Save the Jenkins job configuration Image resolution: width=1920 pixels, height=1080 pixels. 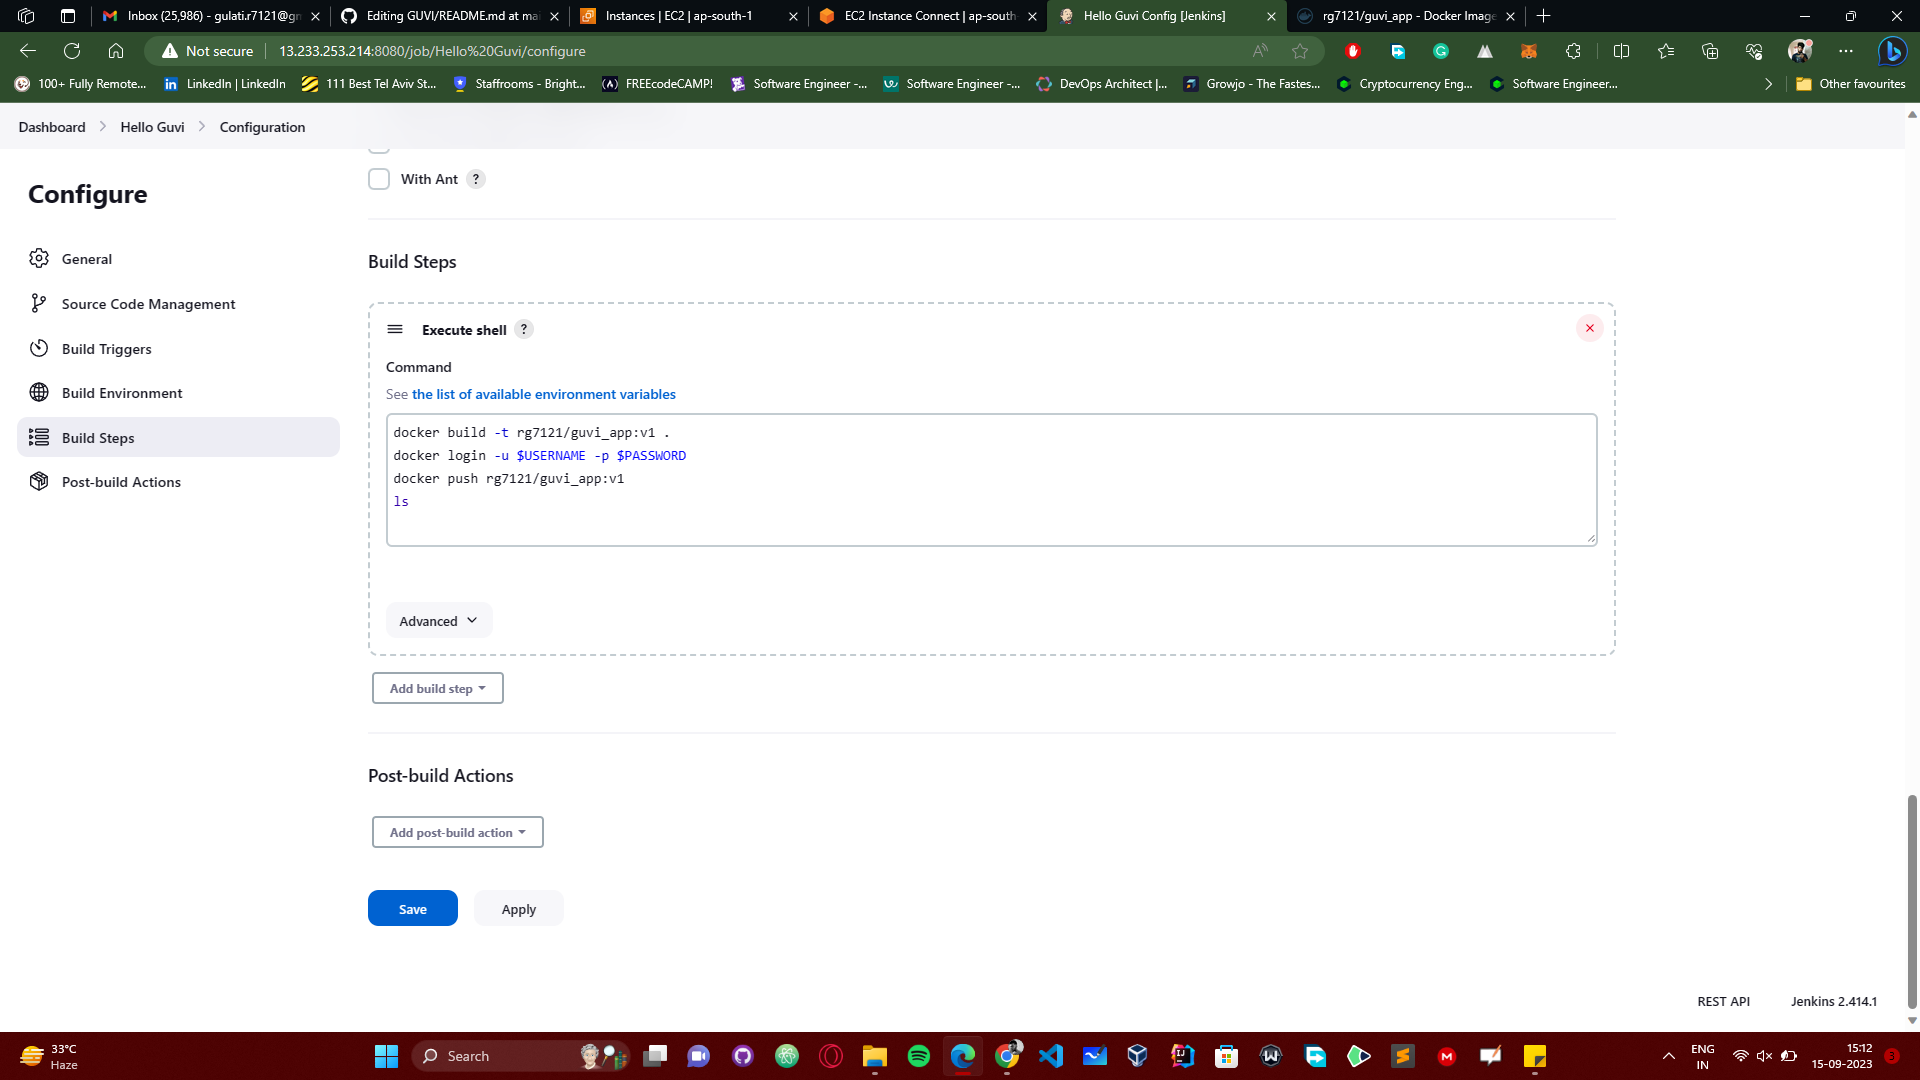point(412,908)
